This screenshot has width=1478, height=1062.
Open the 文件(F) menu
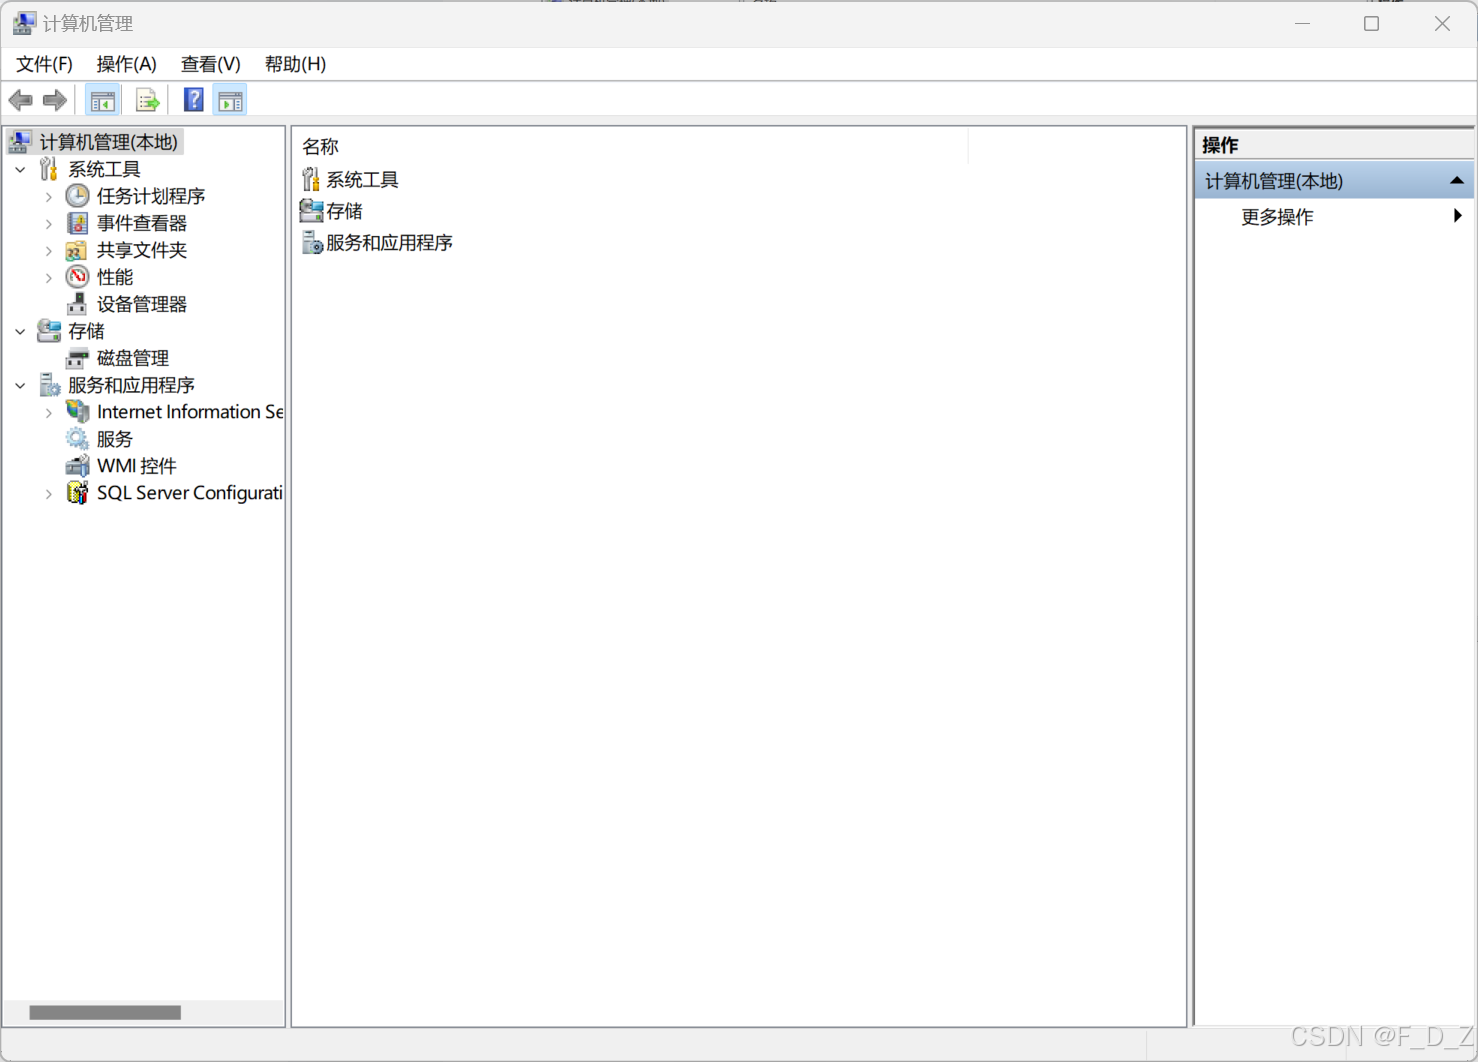coord(44,64)
